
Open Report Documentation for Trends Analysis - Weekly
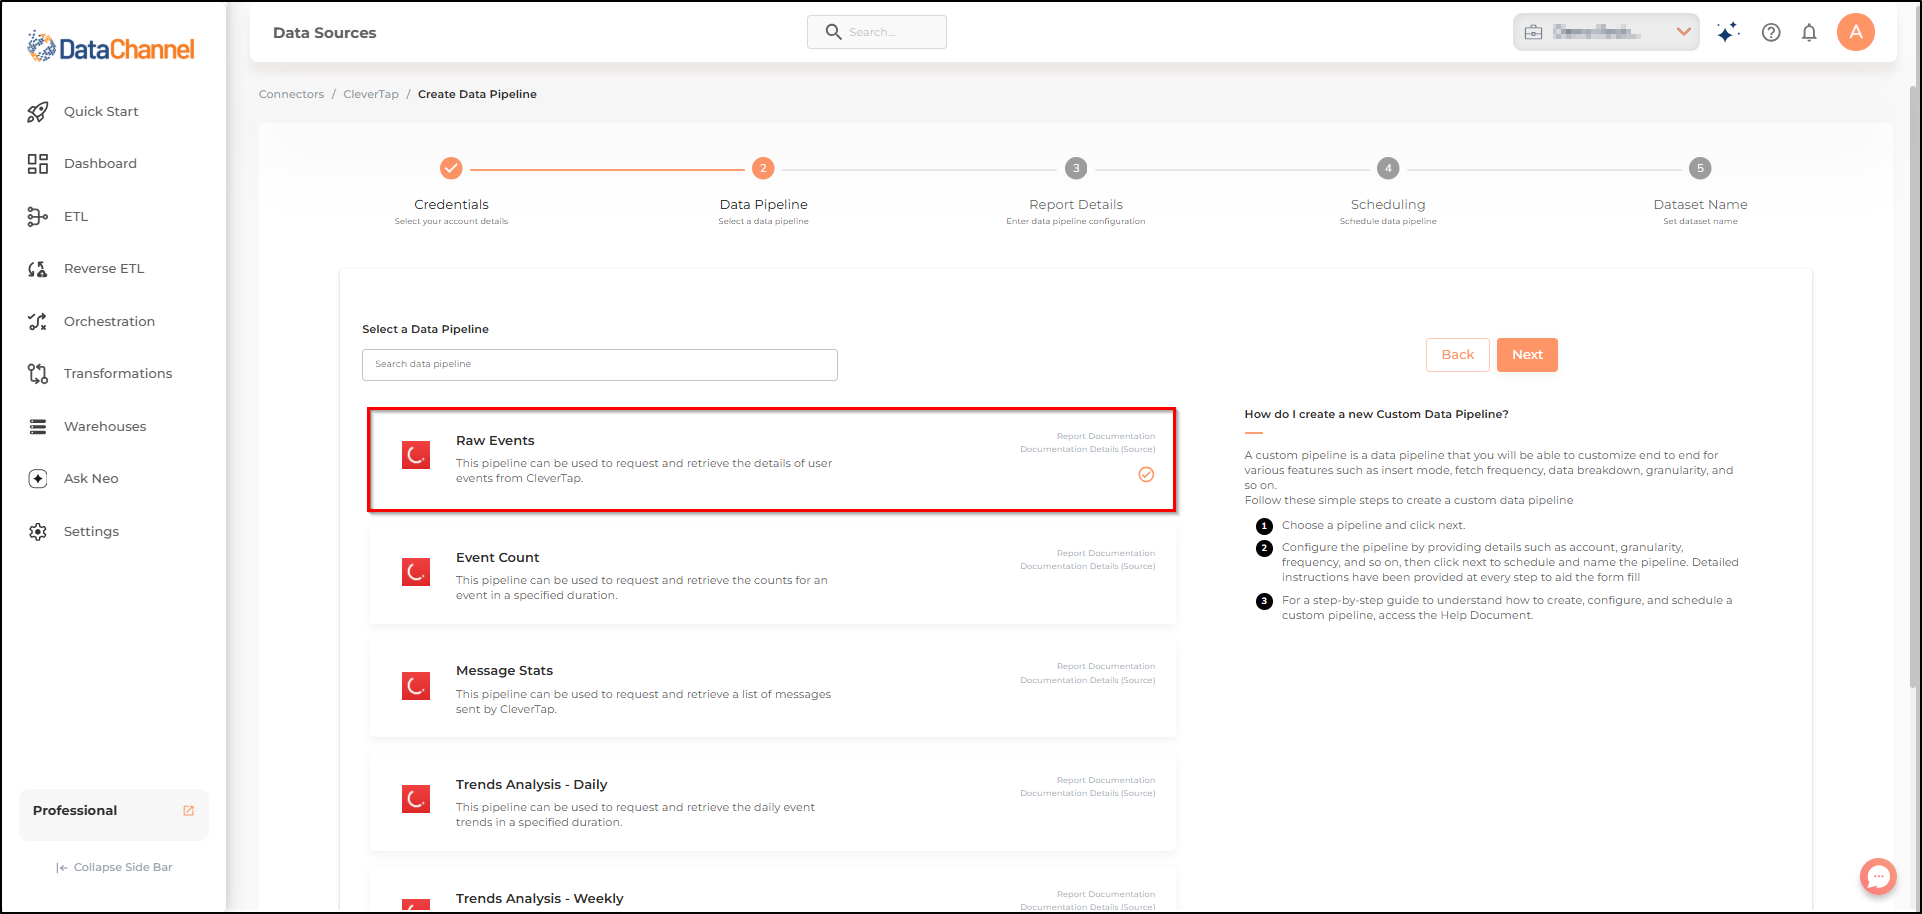point(1105,894)
